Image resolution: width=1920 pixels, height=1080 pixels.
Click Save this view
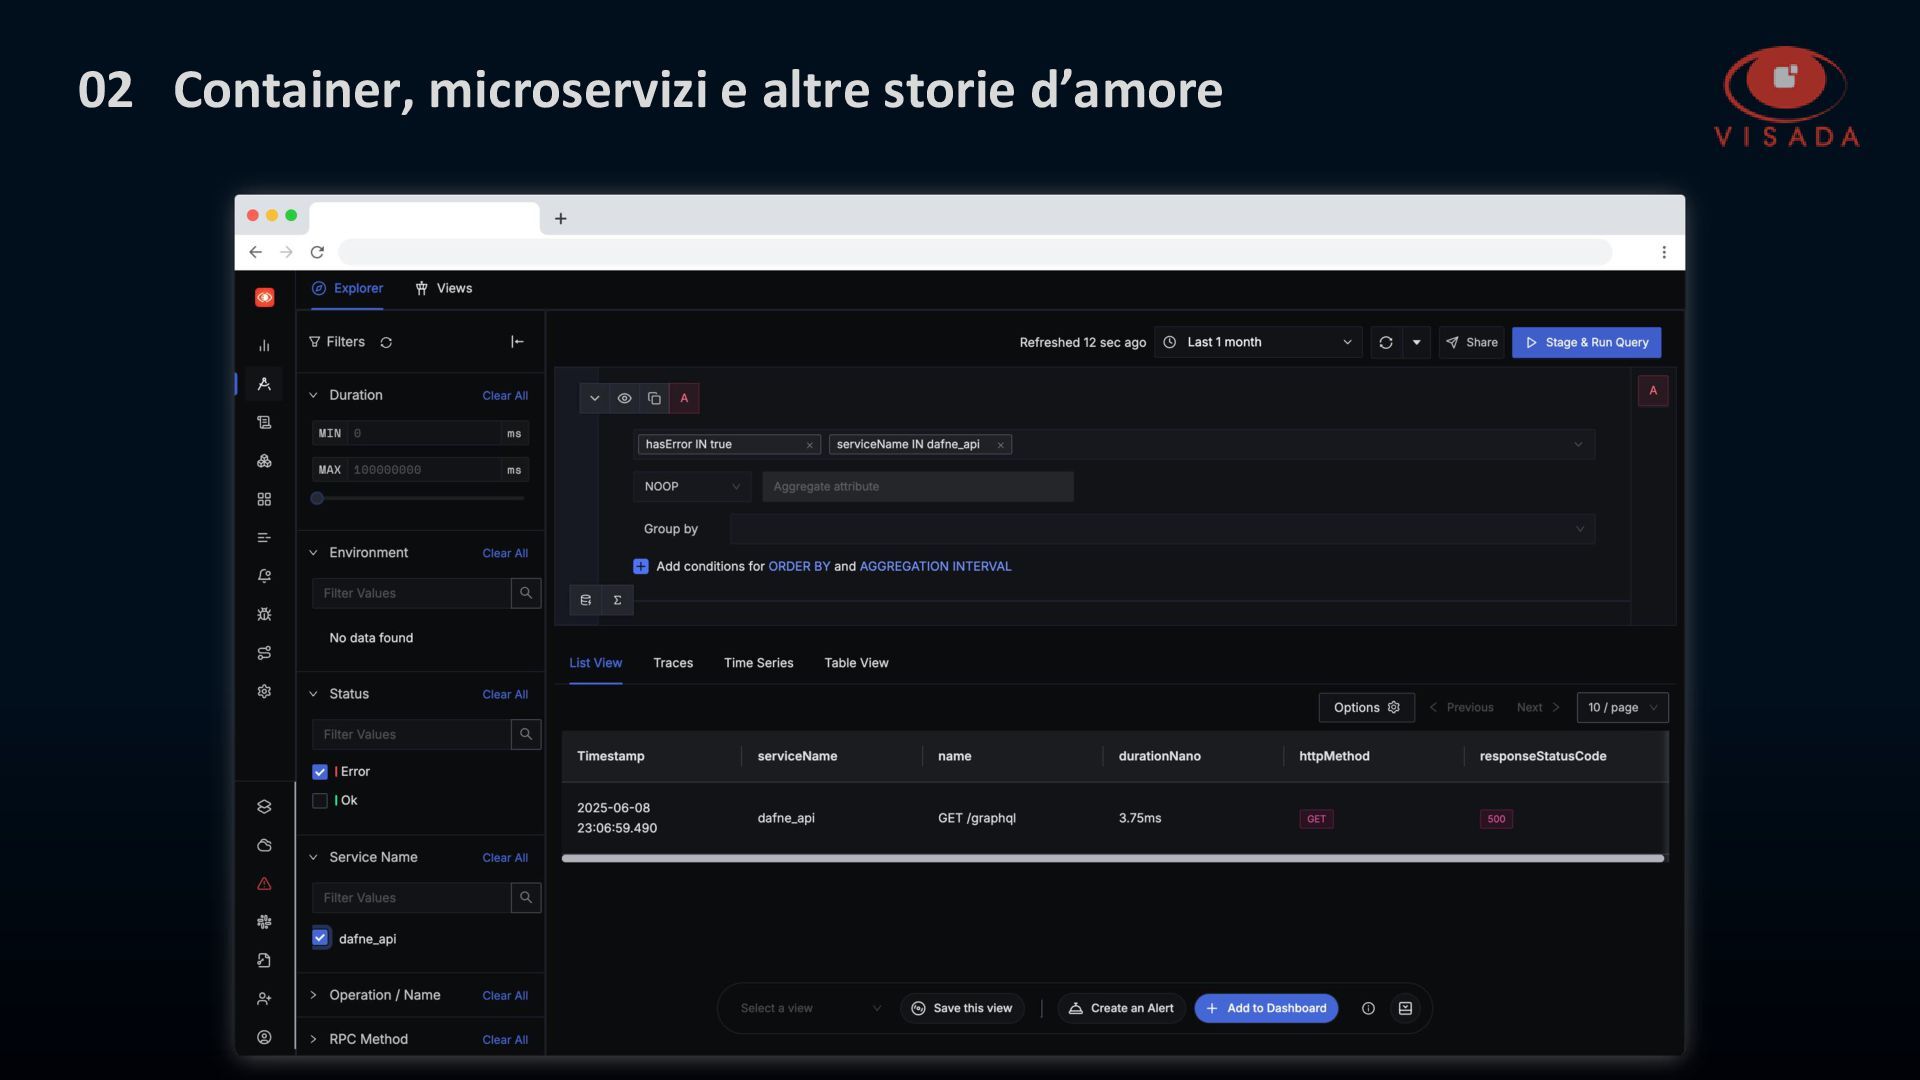click(961, 1008)
